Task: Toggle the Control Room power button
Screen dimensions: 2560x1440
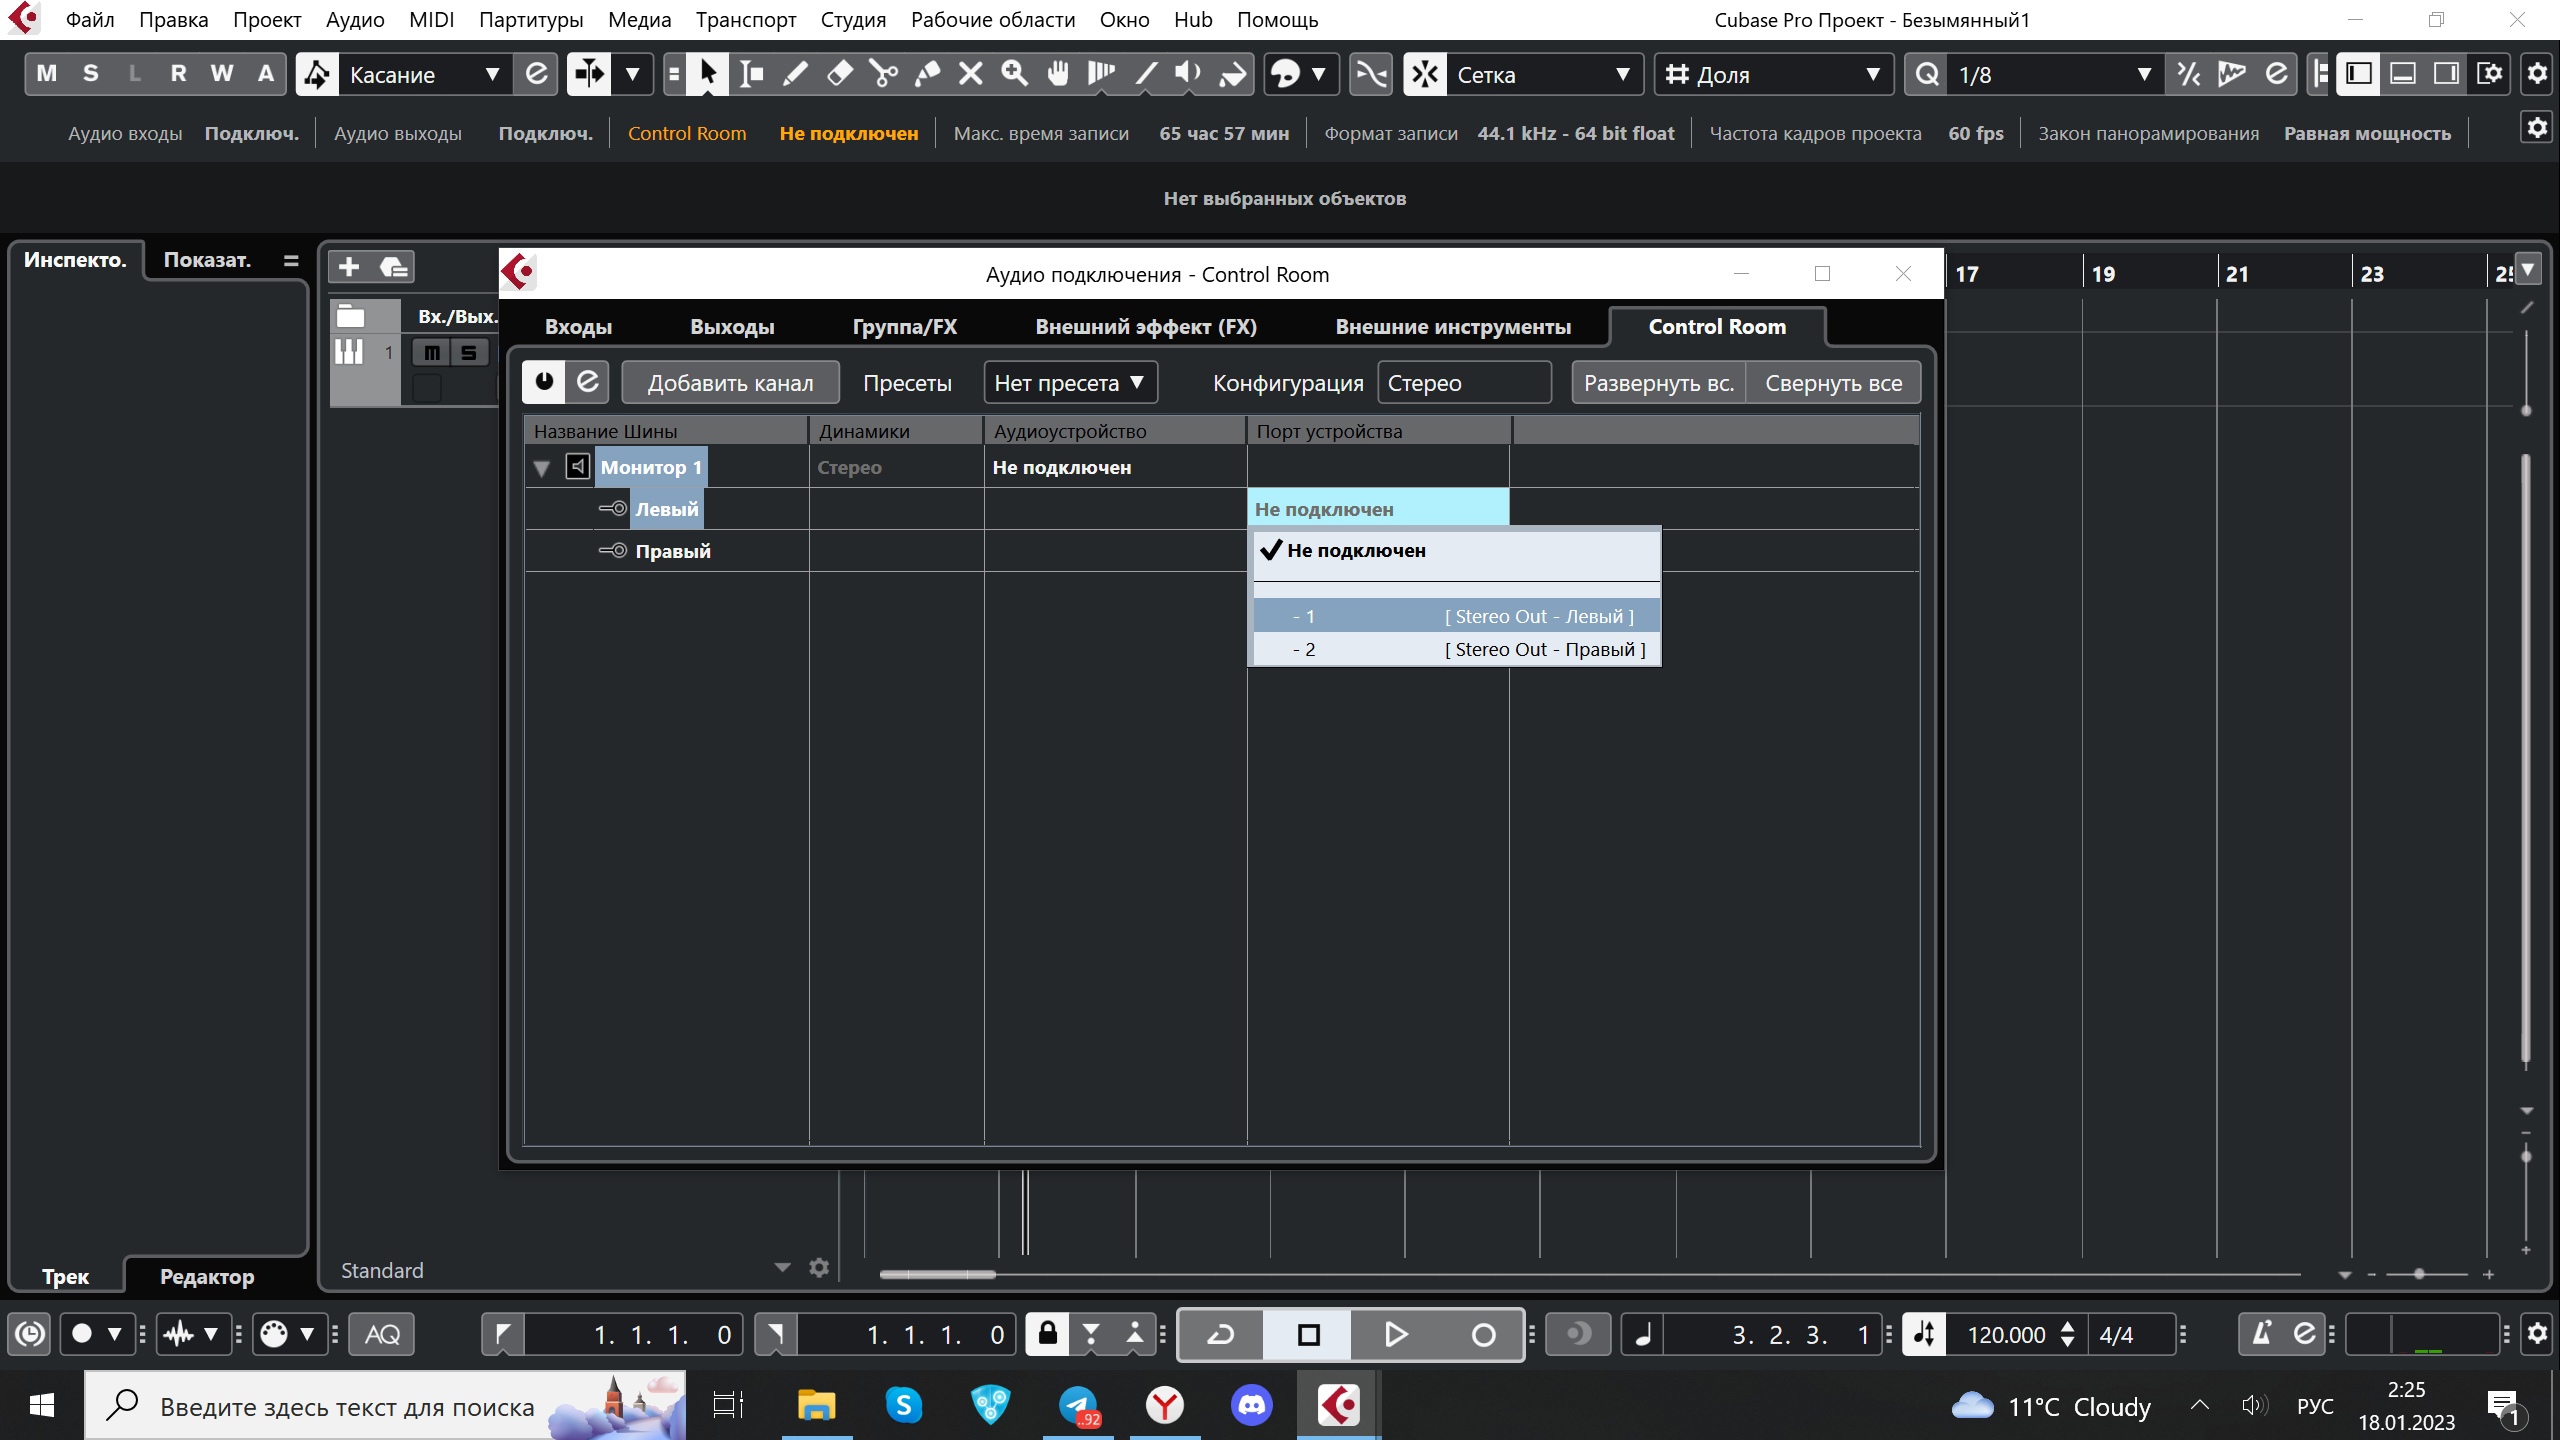Action: coord(544,382)
